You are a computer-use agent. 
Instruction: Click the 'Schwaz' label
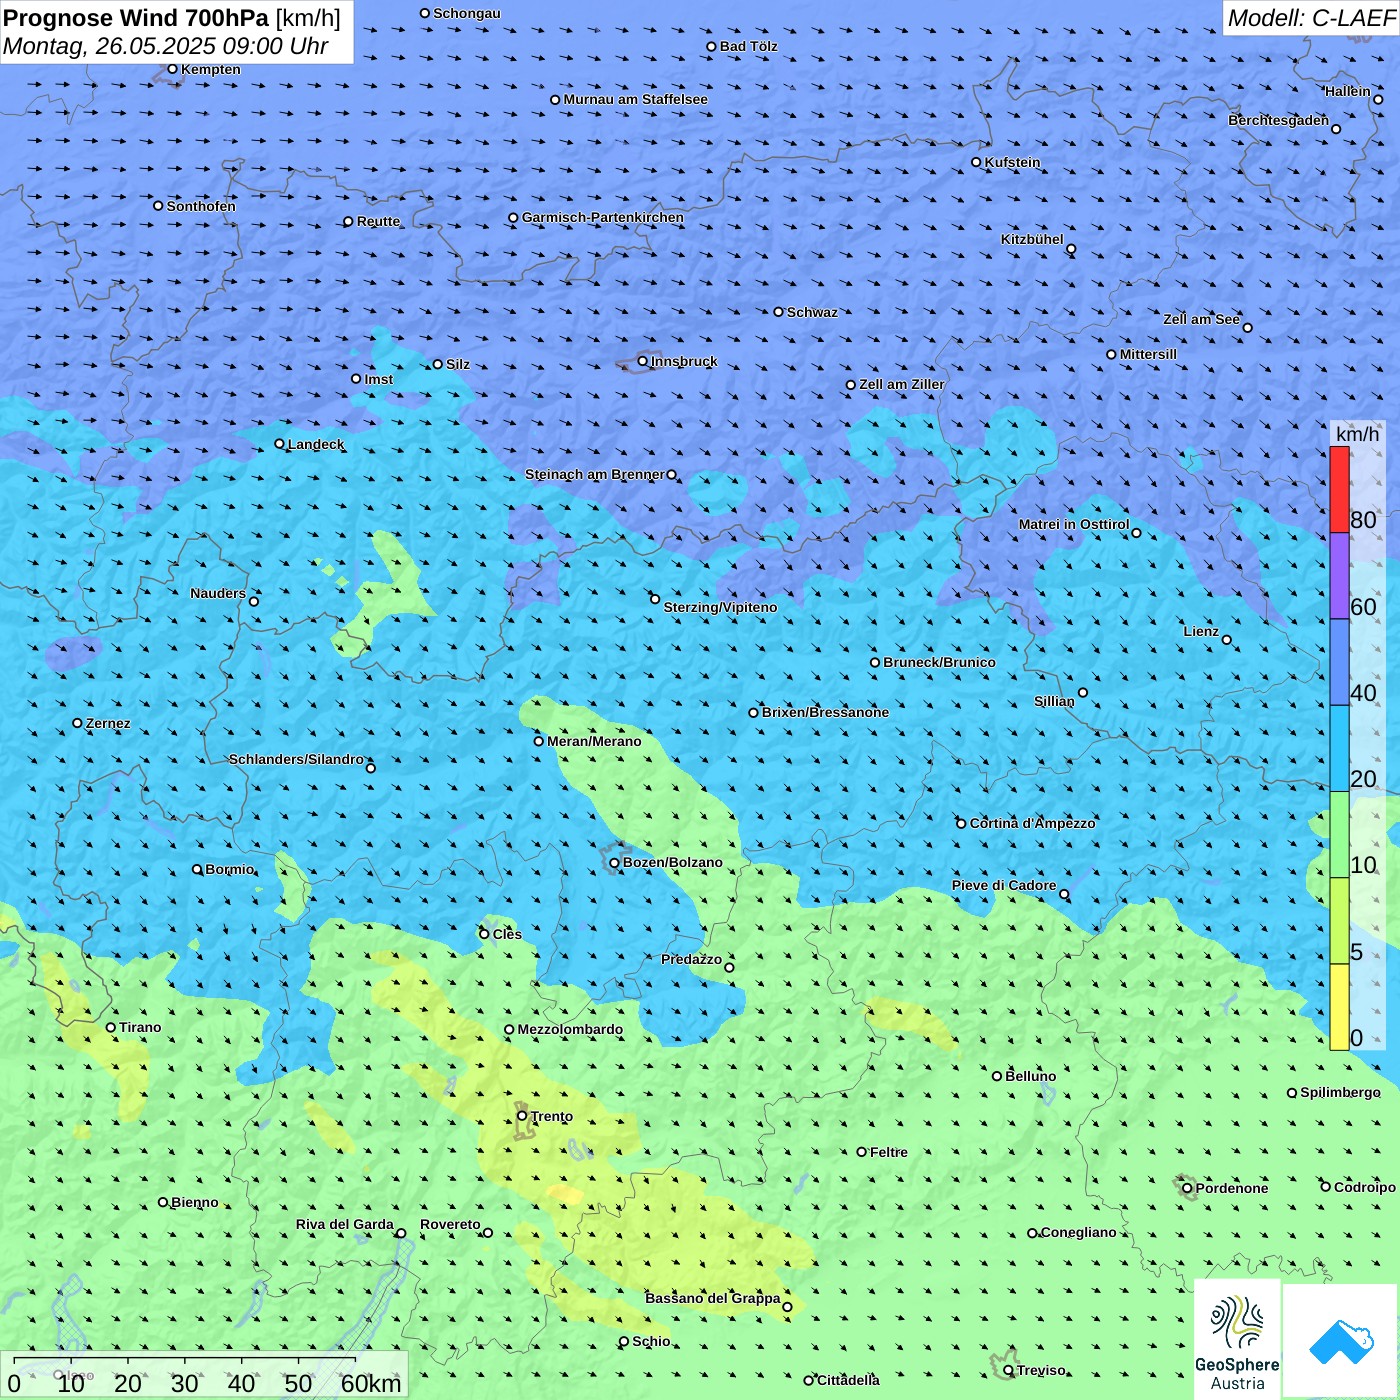(x=812, y=312)
